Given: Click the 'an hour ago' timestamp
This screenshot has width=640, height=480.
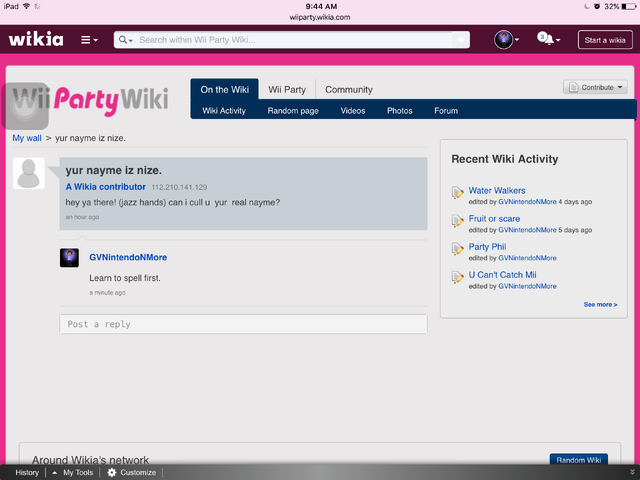Looking at the screenshot, I should [x=82, y=217].
